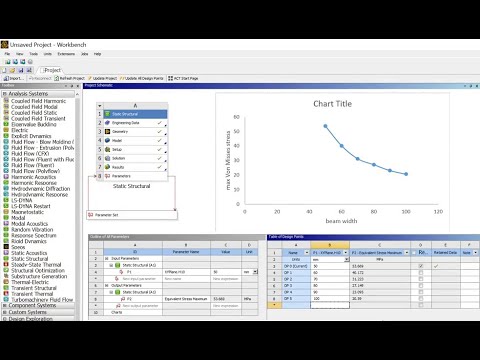Click the Coupled Field Harmonic system icon
The image size is (480, 360).
(x=6, y=101)
